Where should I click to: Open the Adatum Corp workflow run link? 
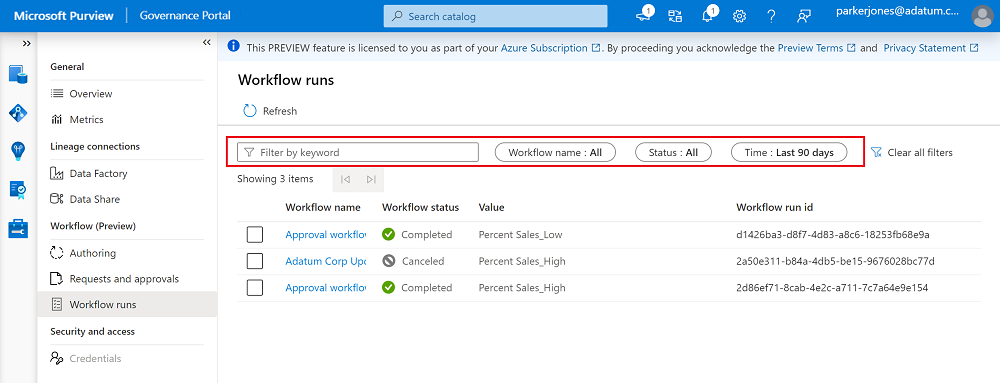coord(325,261)
